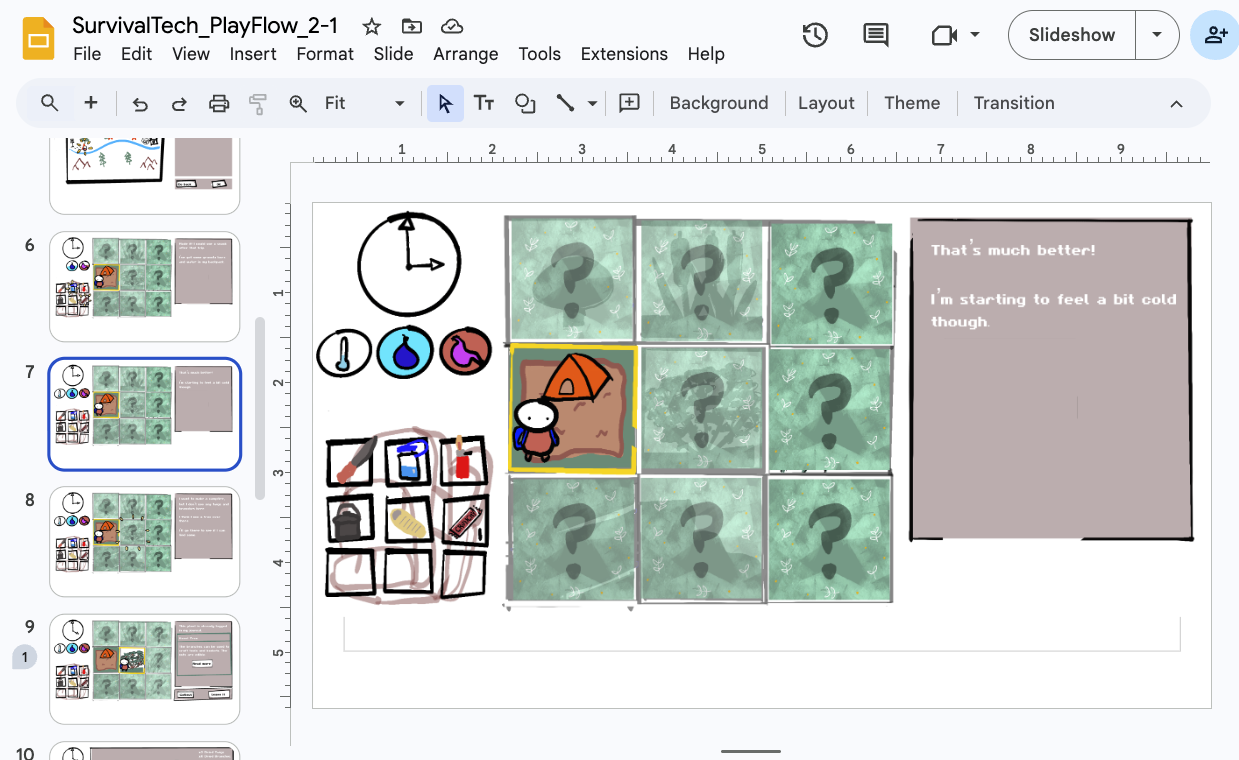
Task: Open the Format menu
Action: (325, 54)
